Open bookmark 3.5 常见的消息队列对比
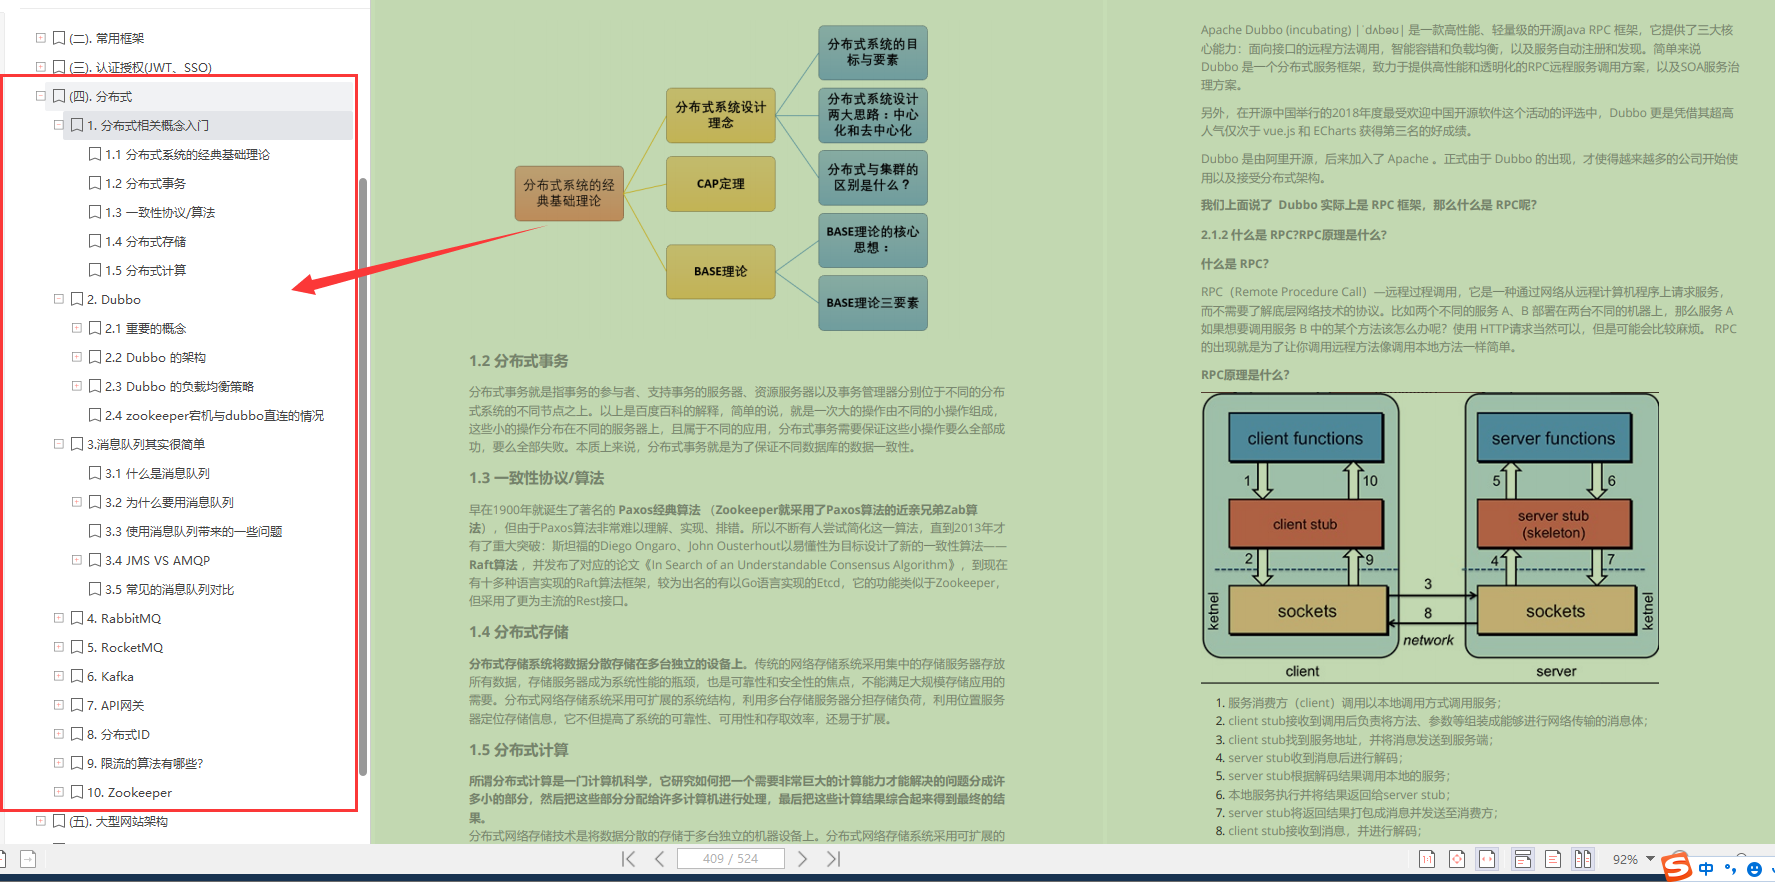Image resolution: width=1775 pixels, height=882 pixels. coord(169,589)
